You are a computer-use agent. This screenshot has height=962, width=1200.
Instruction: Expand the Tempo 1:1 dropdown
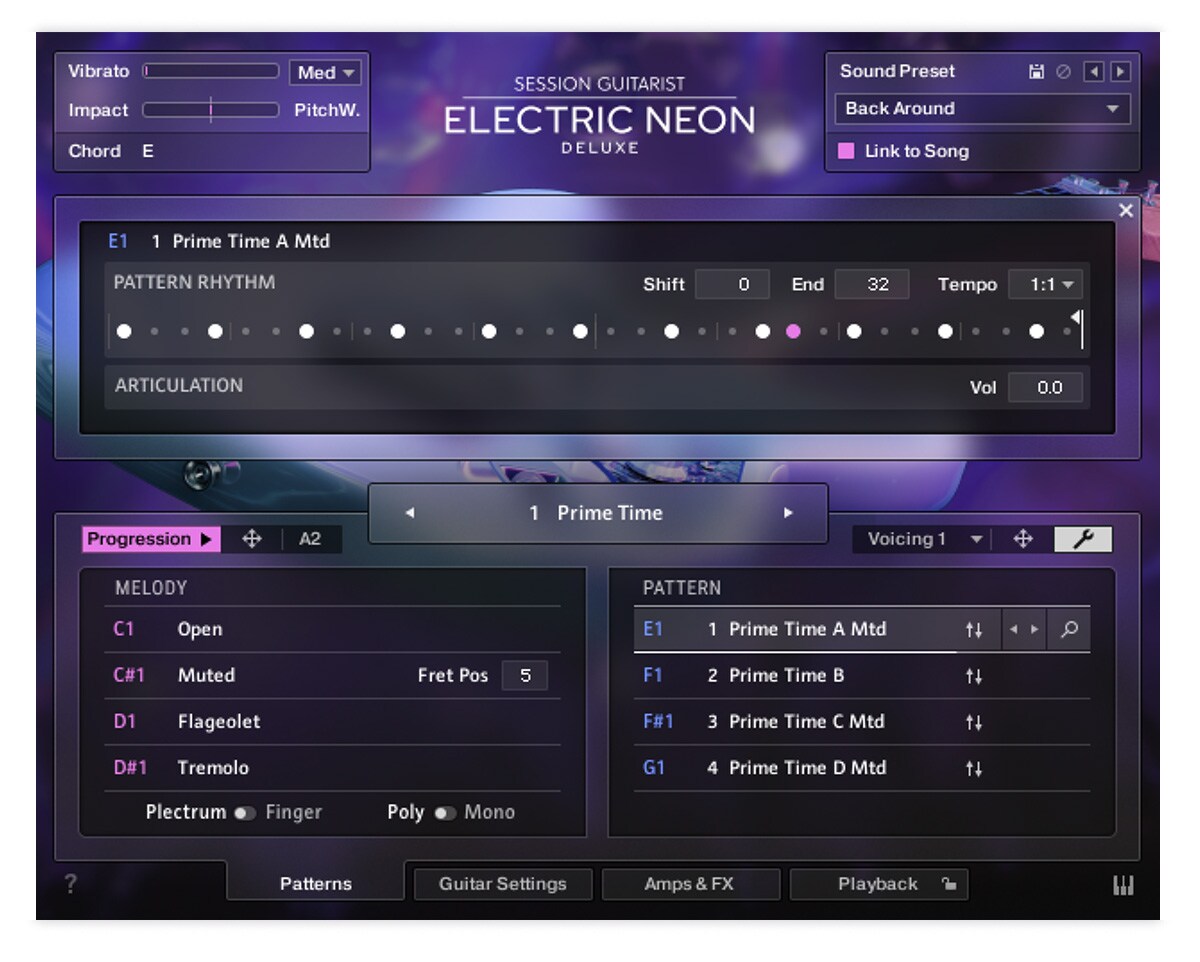(1045, 285)
